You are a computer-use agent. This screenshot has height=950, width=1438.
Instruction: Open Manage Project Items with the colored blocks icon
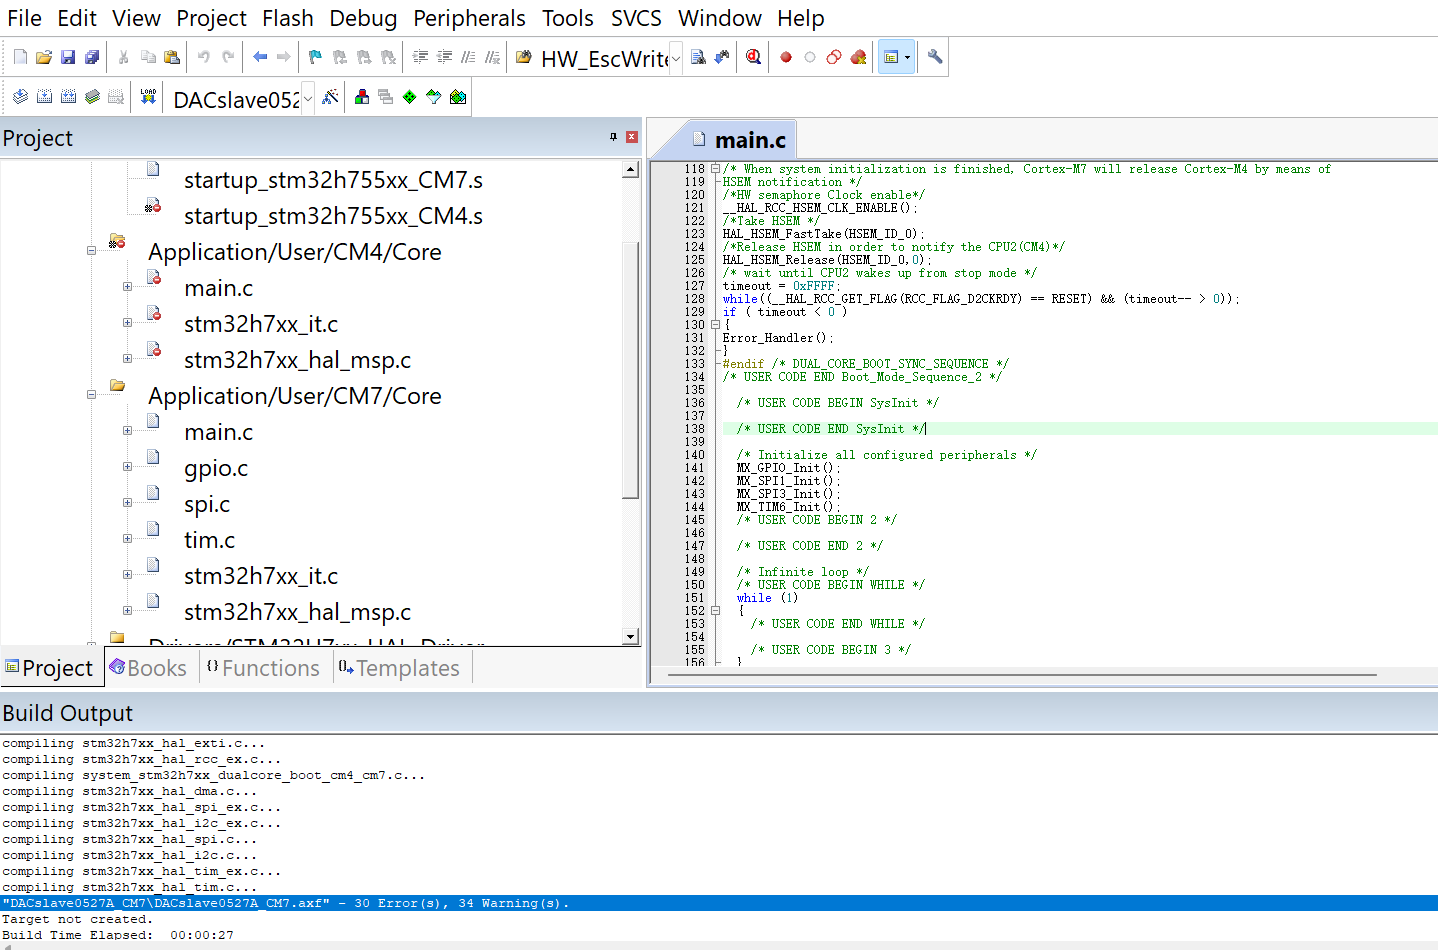click(362, 97)
